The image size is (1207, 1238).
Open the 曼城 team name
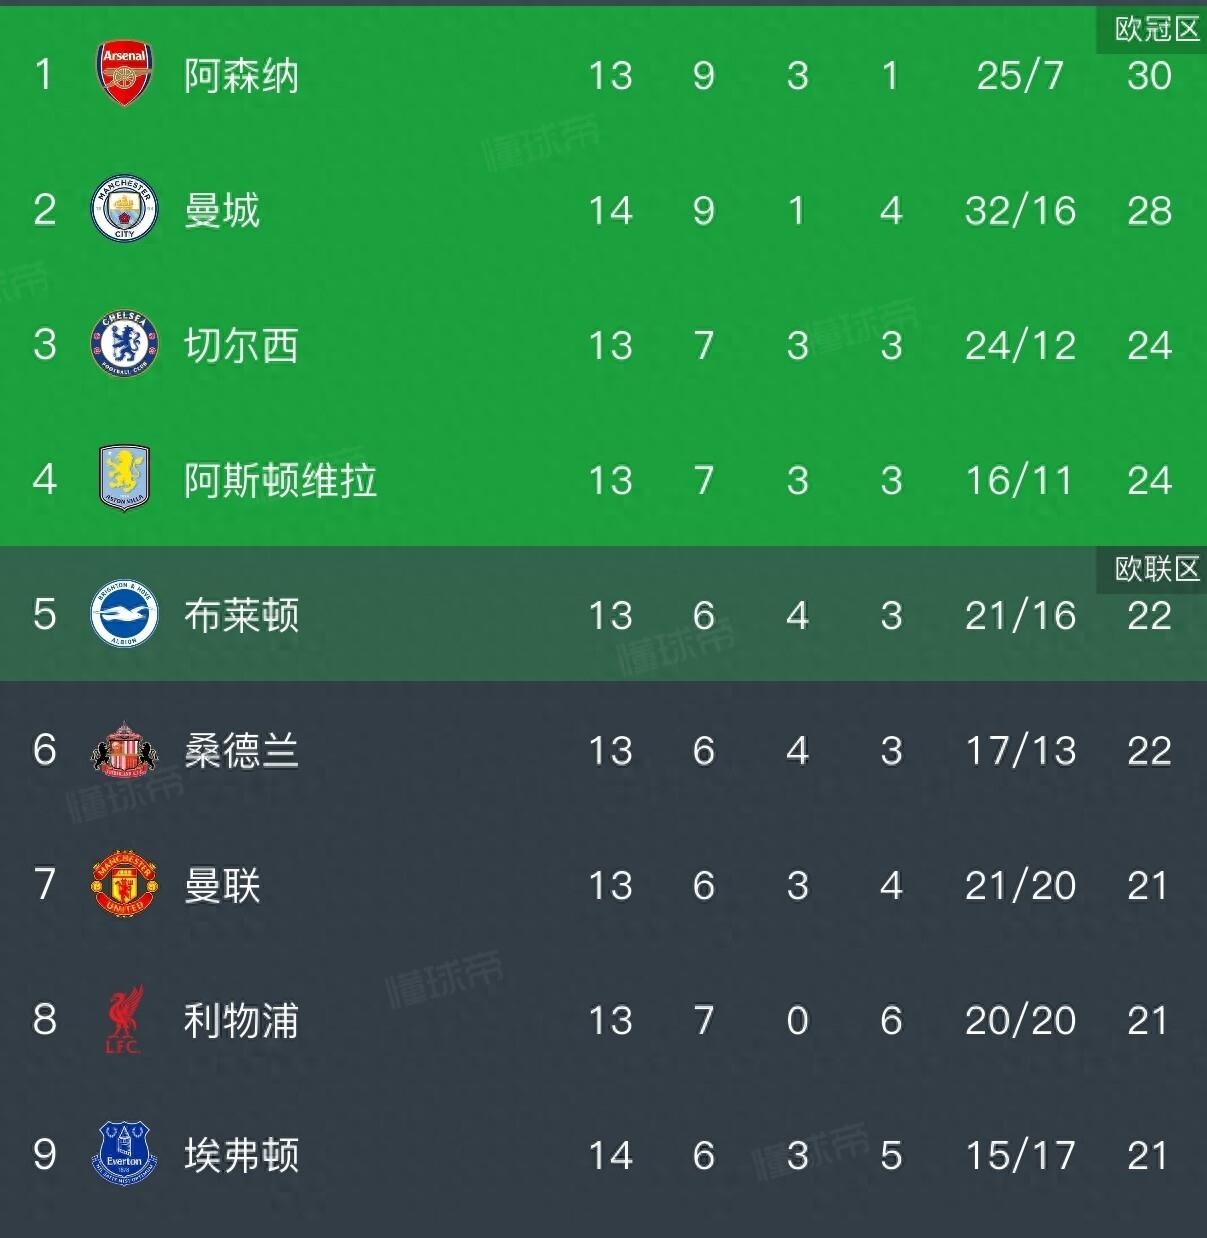pyautogui.click(x=222, y=211)
